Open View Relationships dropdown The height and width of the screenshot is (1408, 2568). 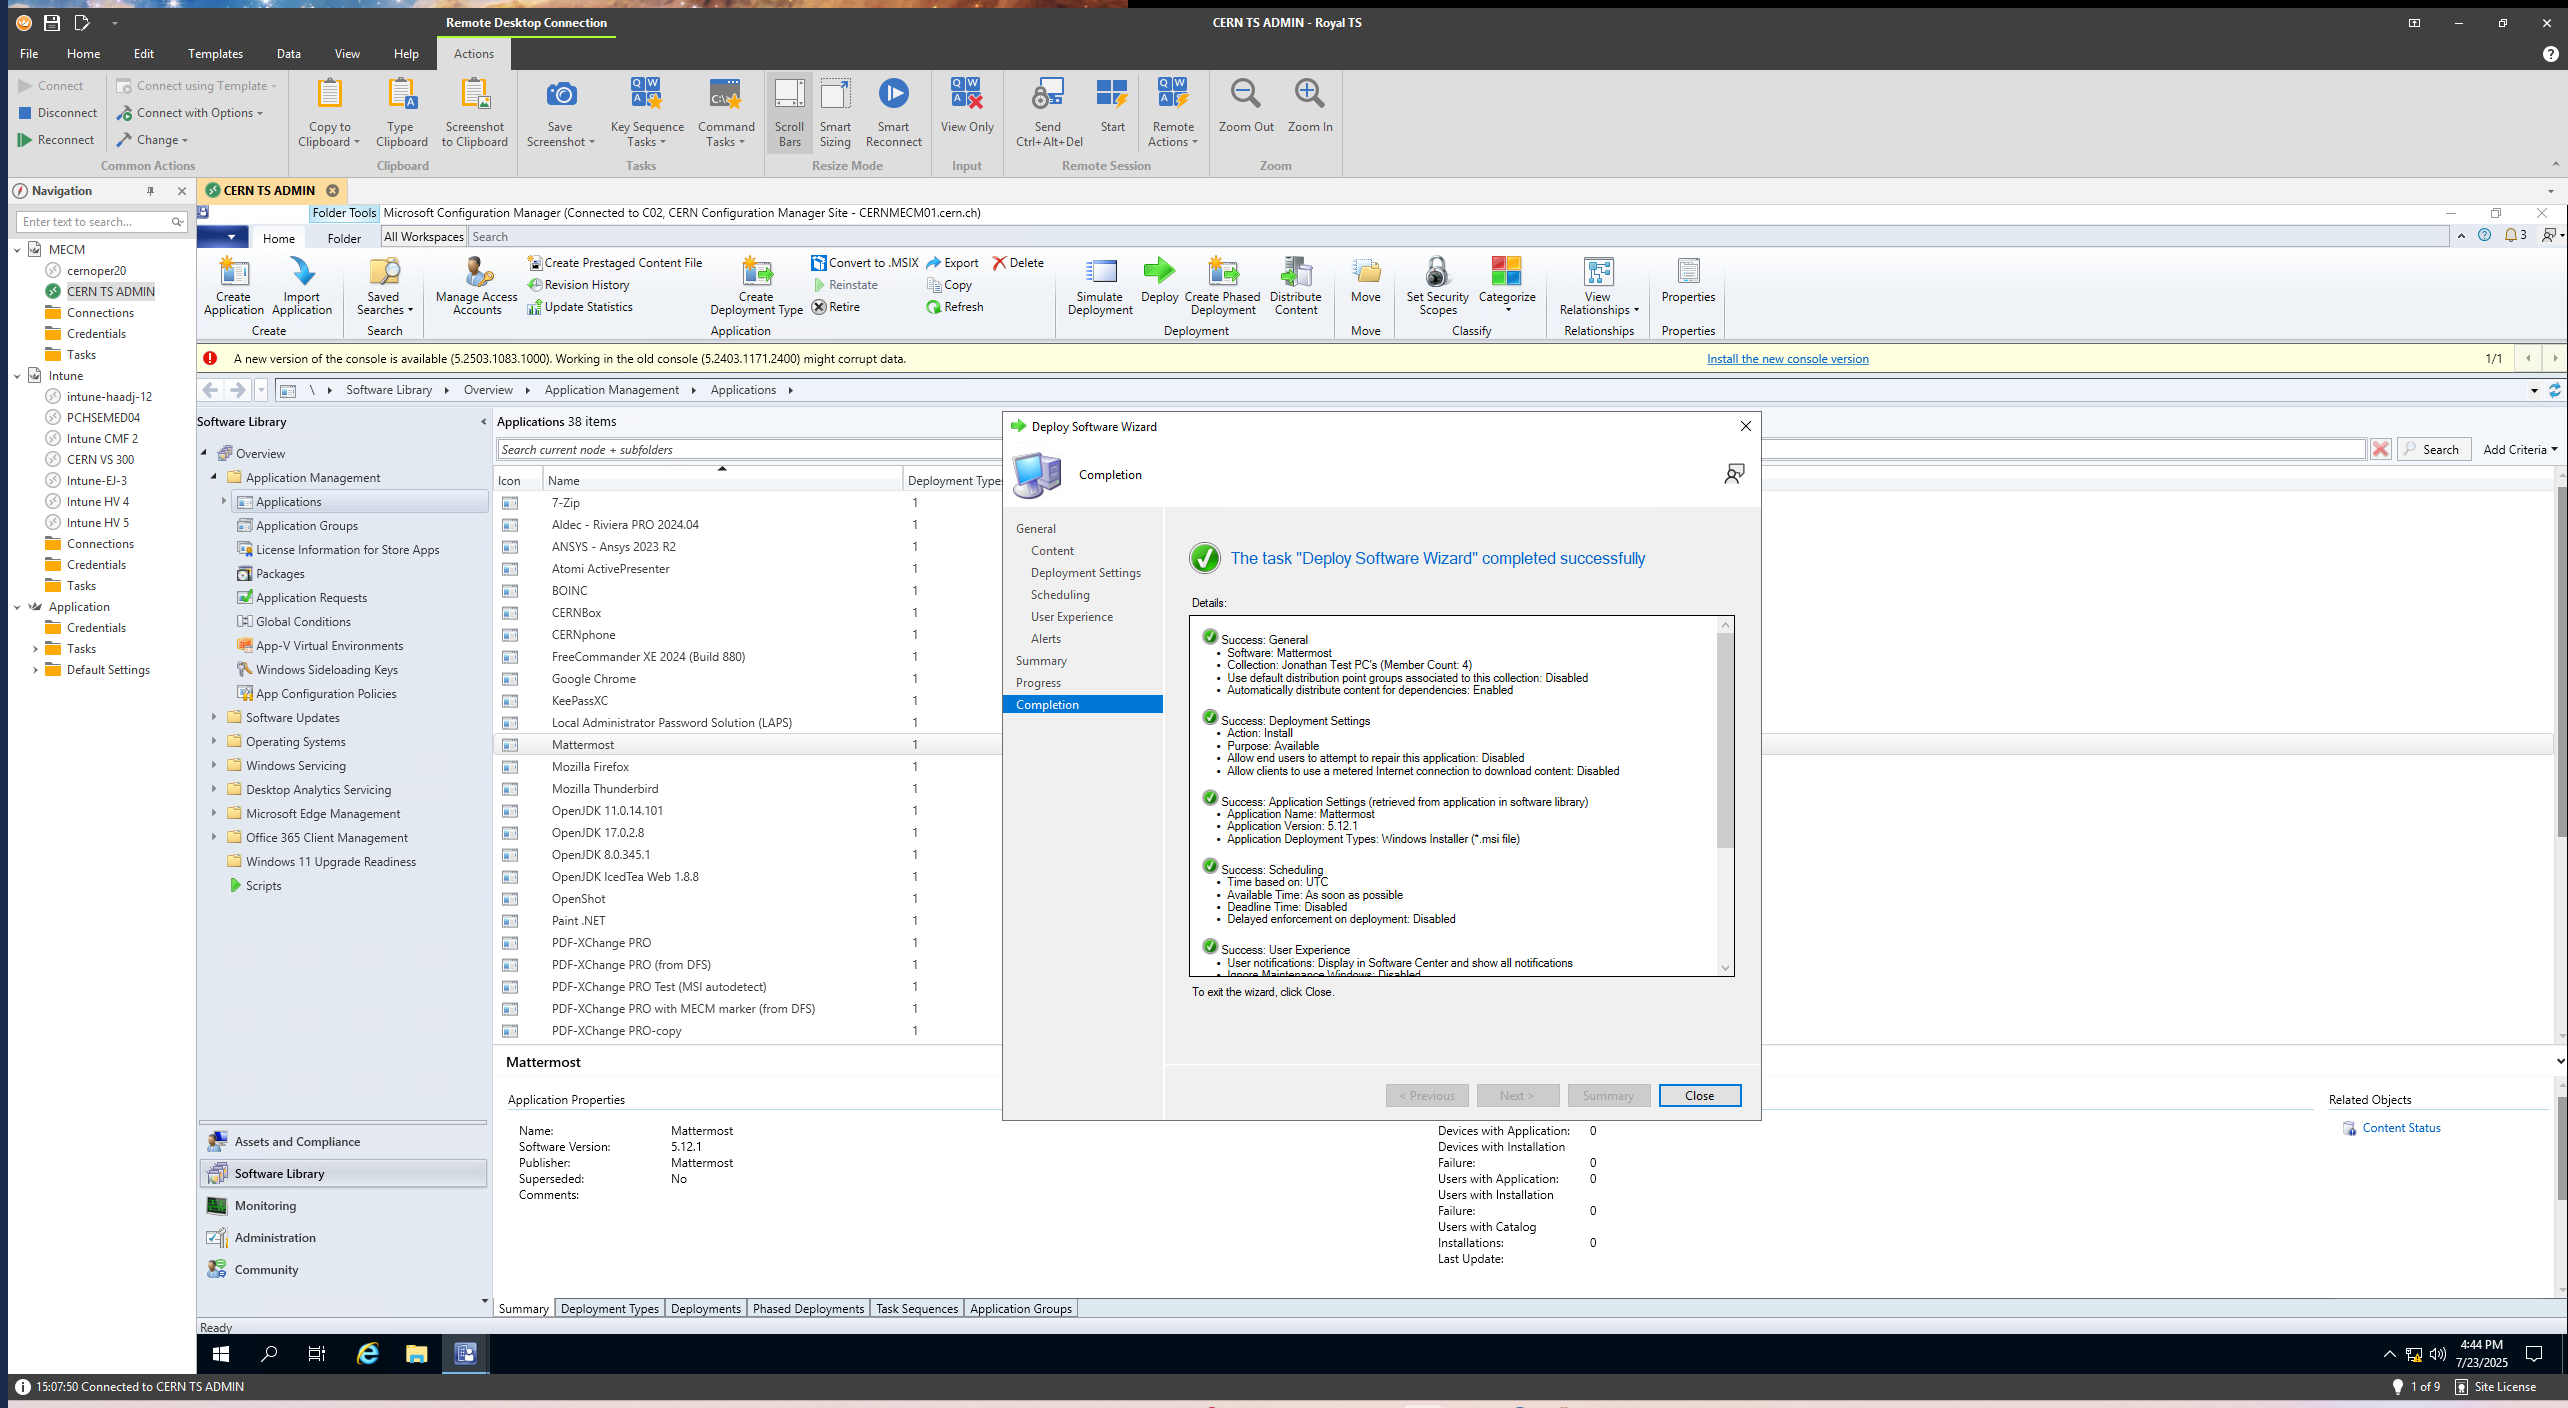coord(1598,286)
